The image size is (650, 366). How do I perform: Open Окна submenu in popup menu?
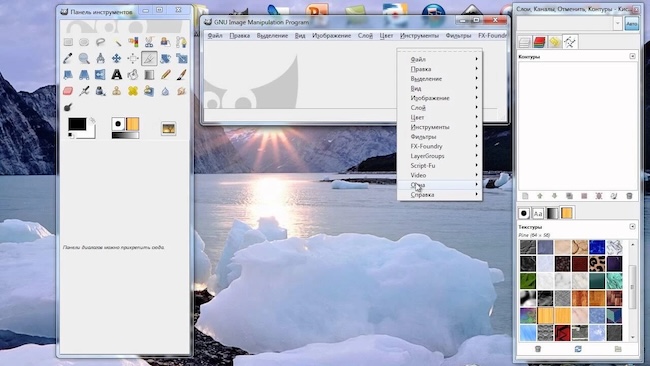[x=439, y=185]
